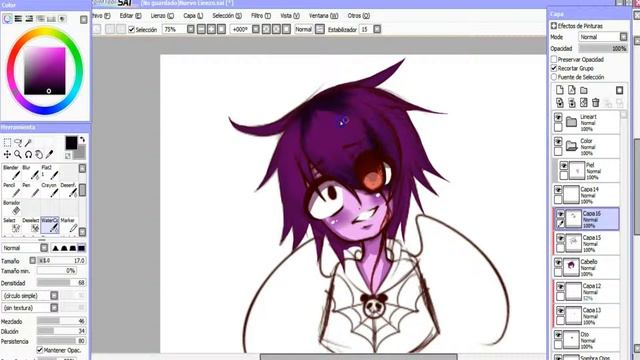Open the Selección menu
This screenshot has width=640, height=360.
[227, 16]
